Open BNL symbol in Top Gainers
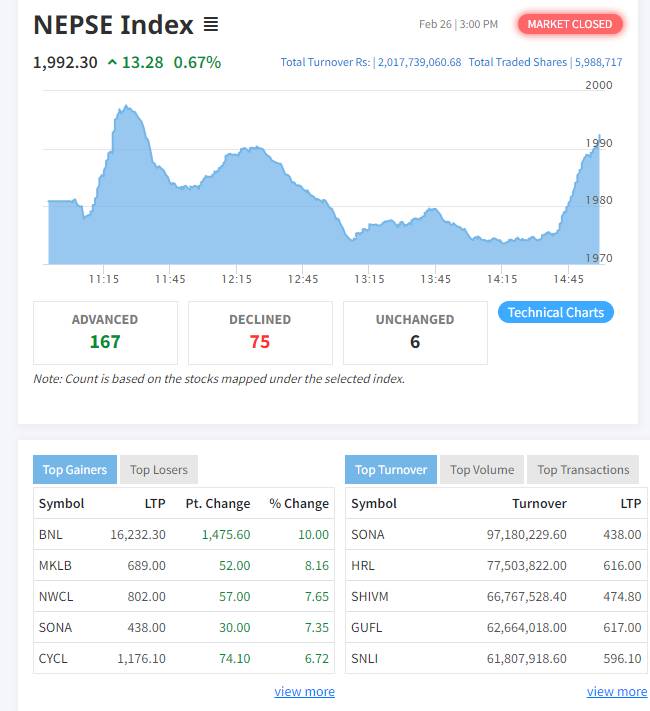Screen dimensions: 650x711 (x=51, y=535)
